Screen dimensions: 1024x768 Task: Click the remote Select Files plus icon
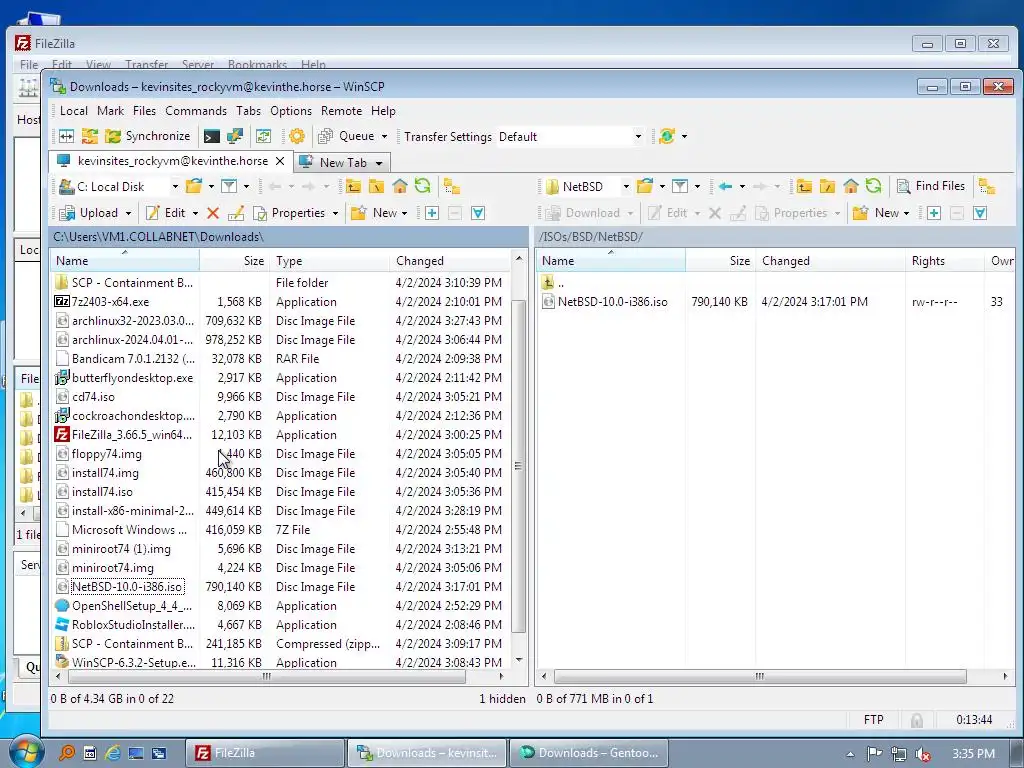934,213
